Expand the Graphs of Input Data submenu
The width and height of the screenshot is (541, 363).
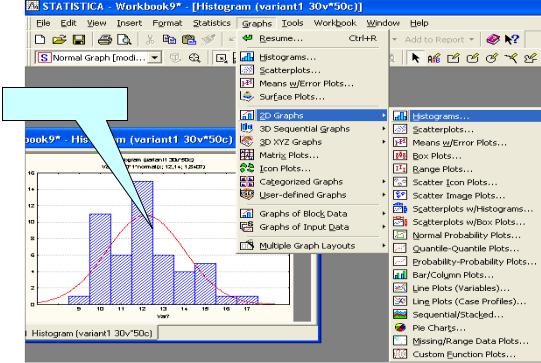tap(384, 227)
